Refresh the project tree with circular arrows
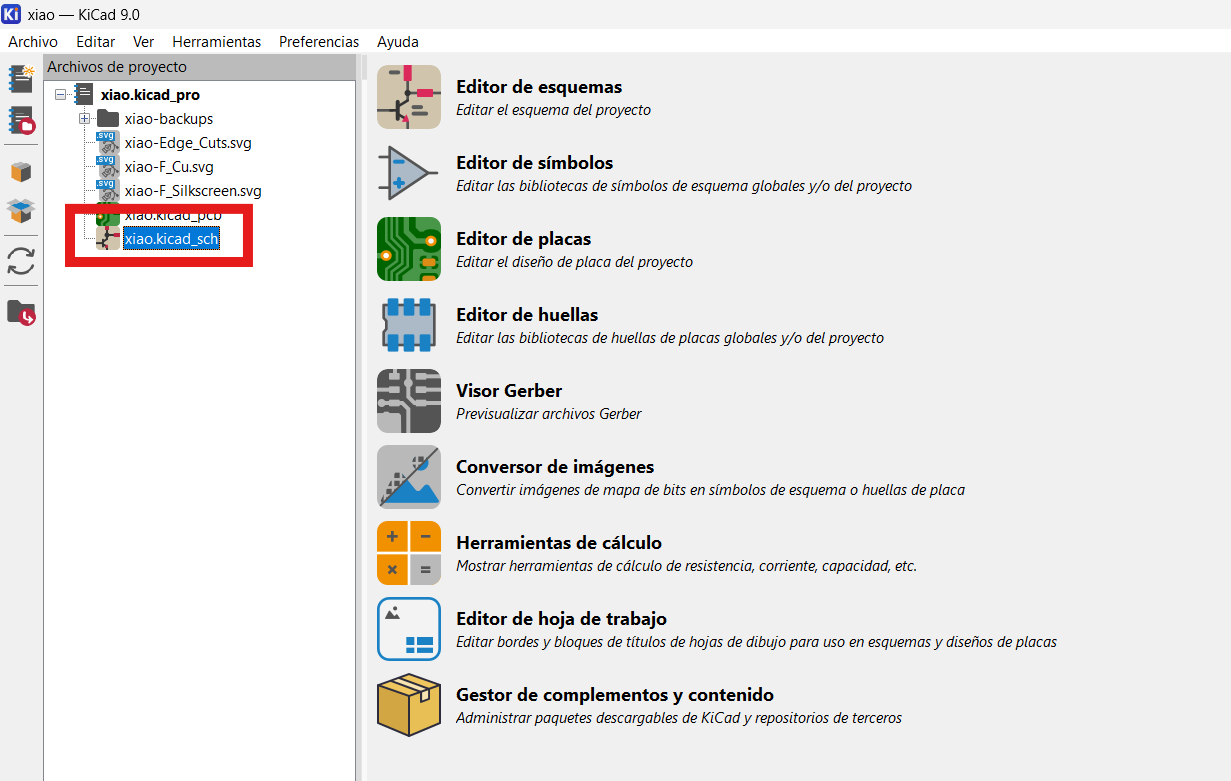The image size is (1231, 781). pos(21,262)
